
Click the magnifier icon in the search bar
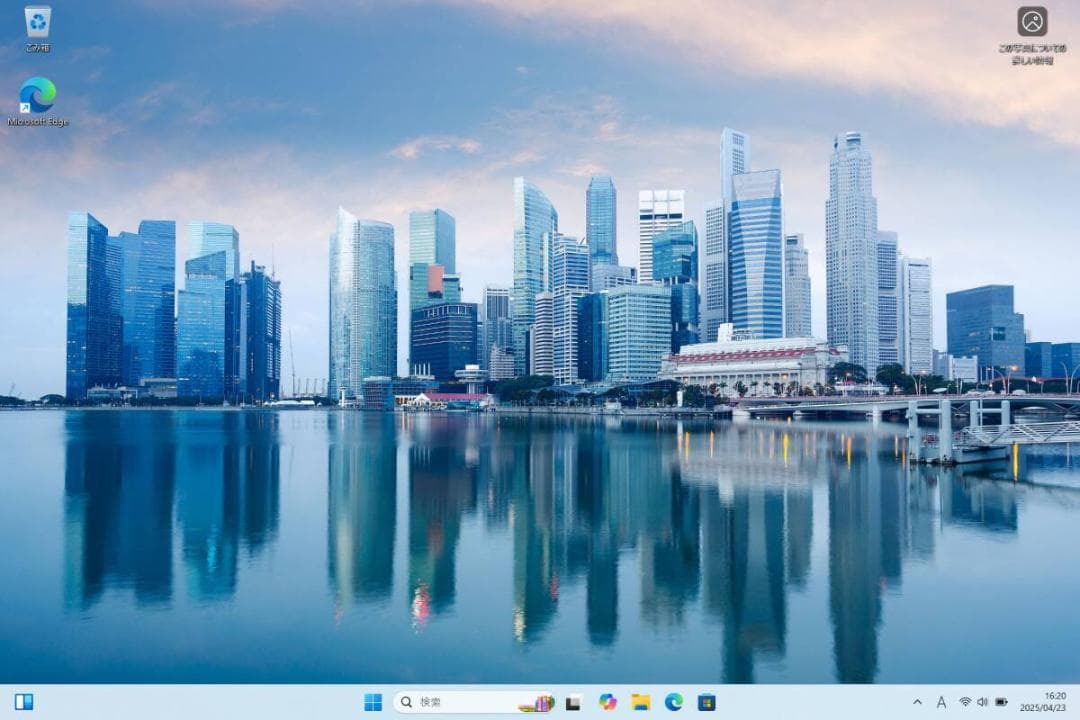(406, 703)
